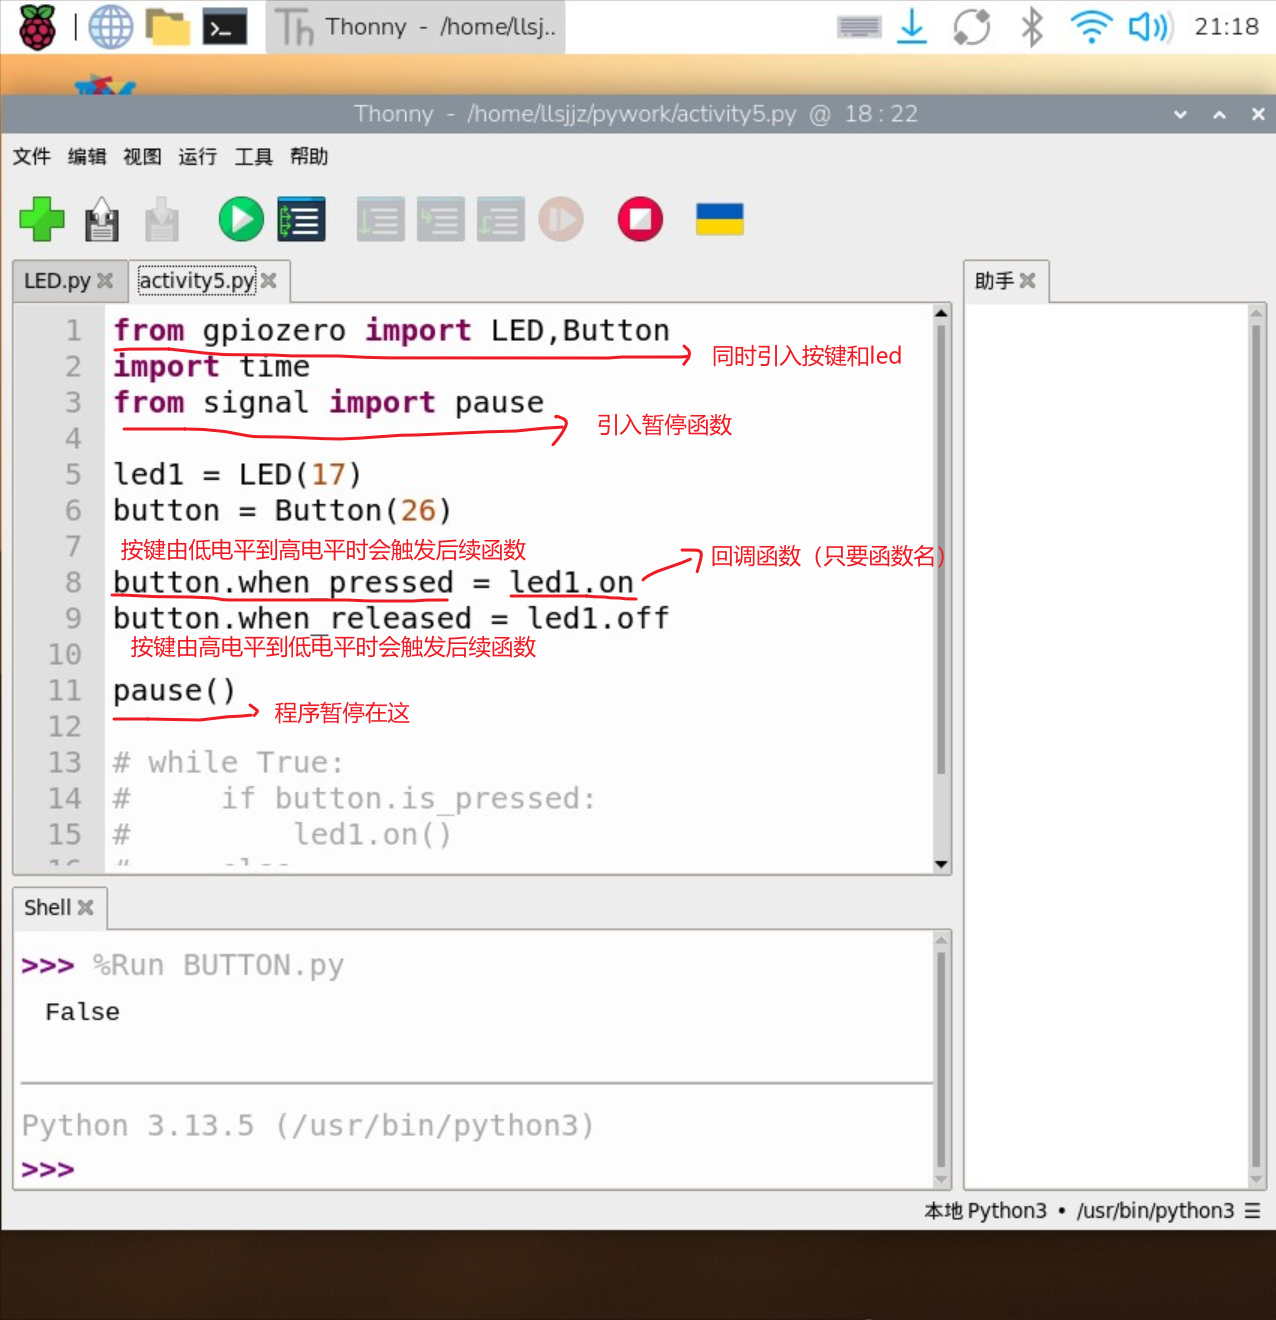Click the grayed-out save file icon

click(x=161, y=219)
